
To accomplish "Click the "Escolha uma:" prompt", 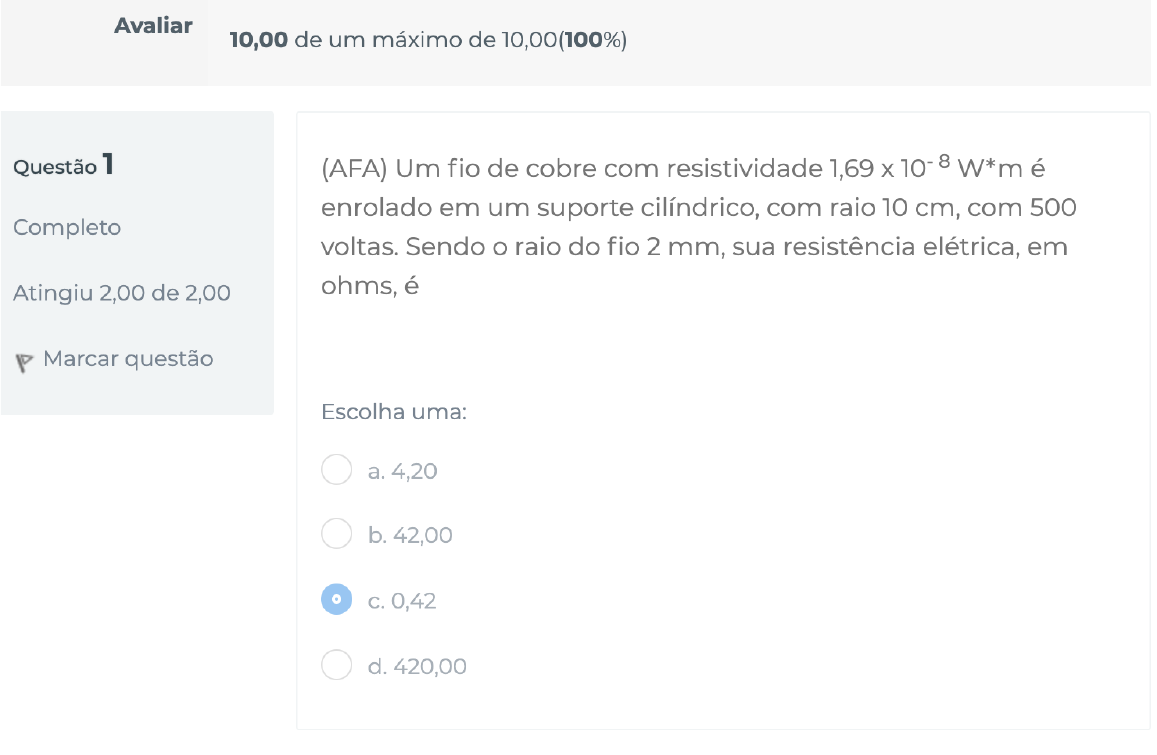I will (x=394, y=412).
